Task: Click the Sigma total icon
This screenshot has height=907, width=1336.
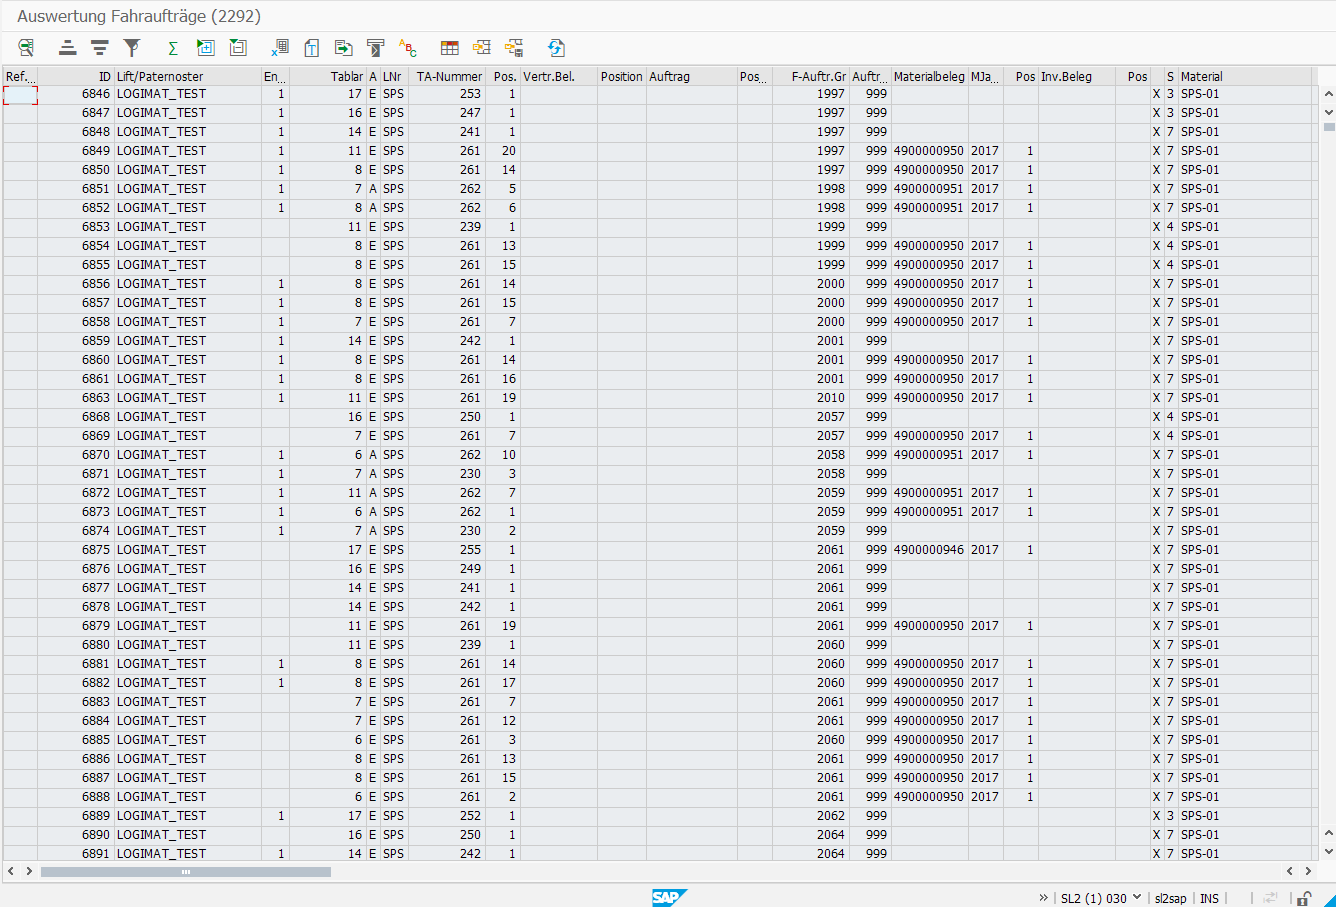Action: coord(173,48)
